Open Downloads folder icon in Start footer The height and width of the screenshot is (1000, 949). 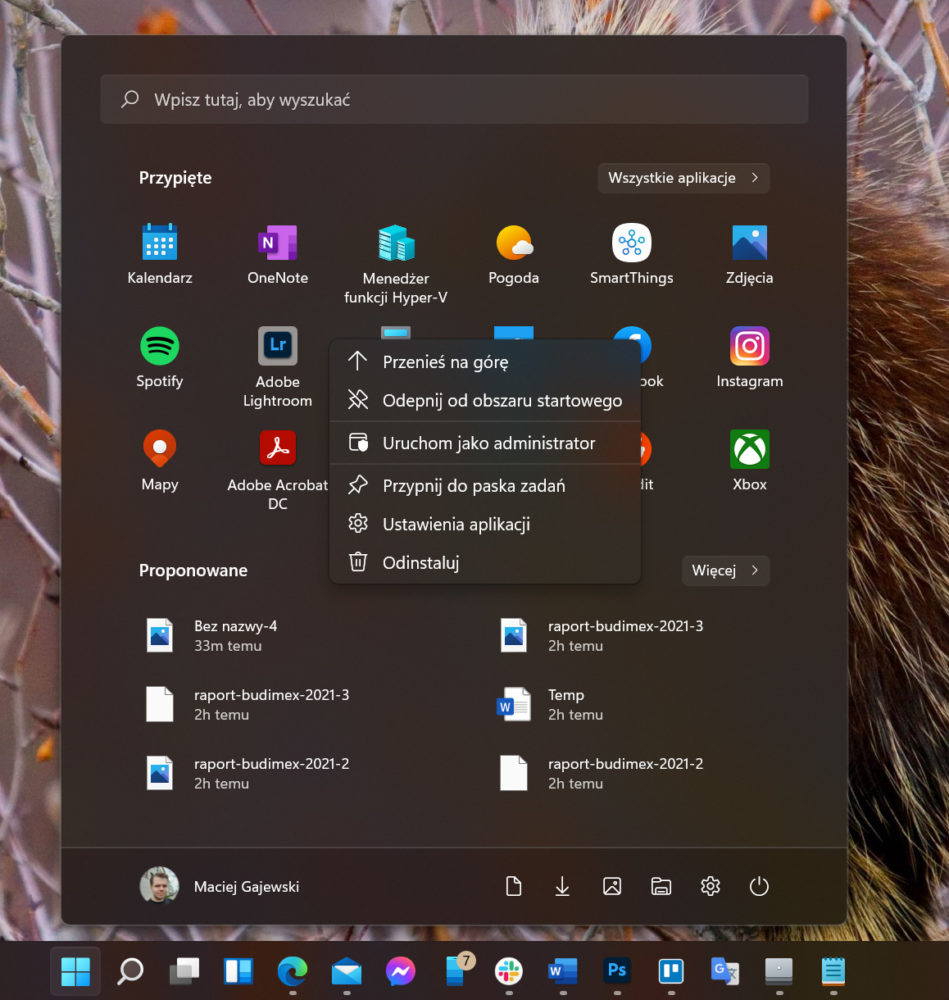pos(562,886)
